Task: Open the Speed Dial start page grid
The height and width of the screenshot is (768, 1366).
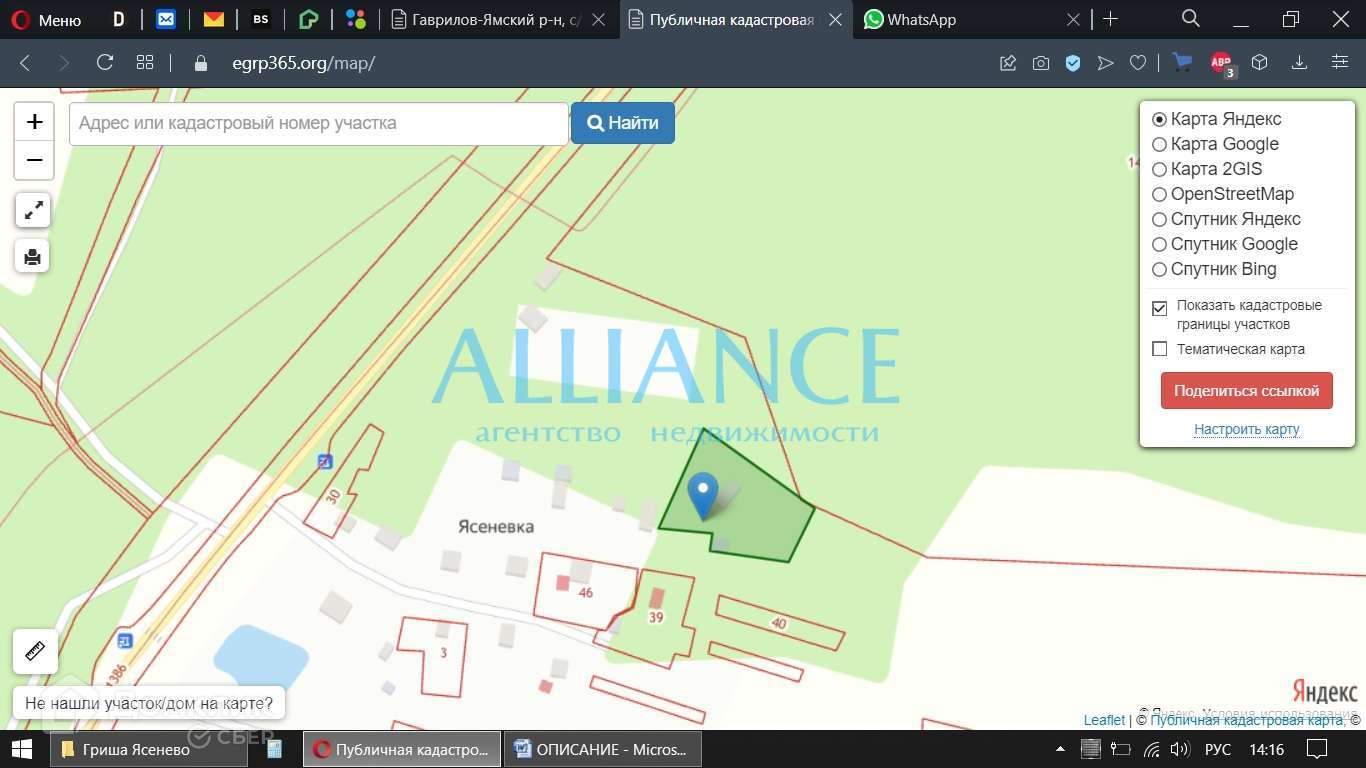Action: 145,63
